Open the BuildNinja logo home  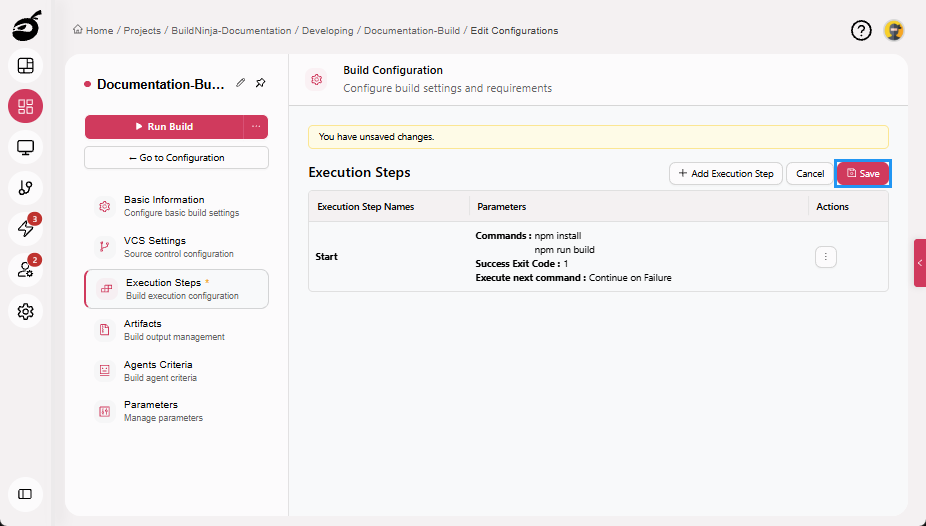point(27,25)
